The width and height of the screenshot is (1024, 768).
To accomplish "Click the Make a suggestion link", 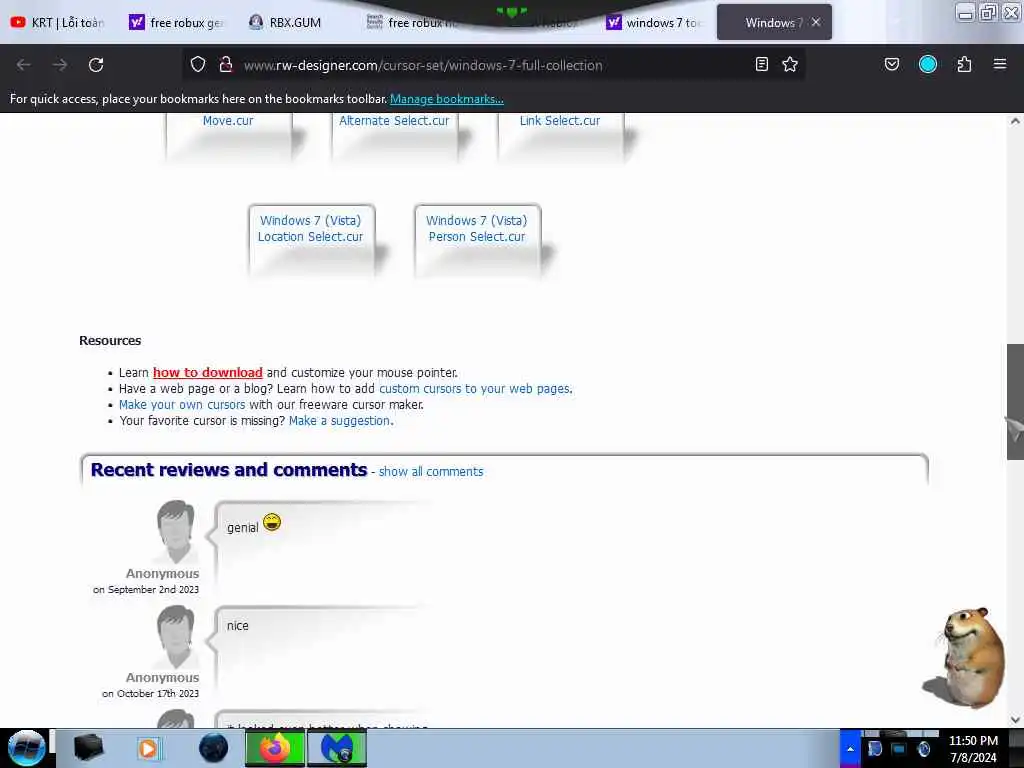I will pyautogui.click(x=339, y=421).
